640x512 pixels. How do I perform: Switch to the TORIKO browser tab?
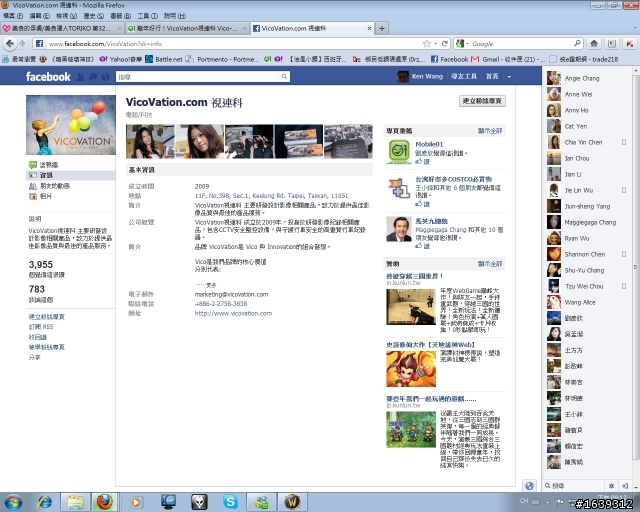pos(62,28)
